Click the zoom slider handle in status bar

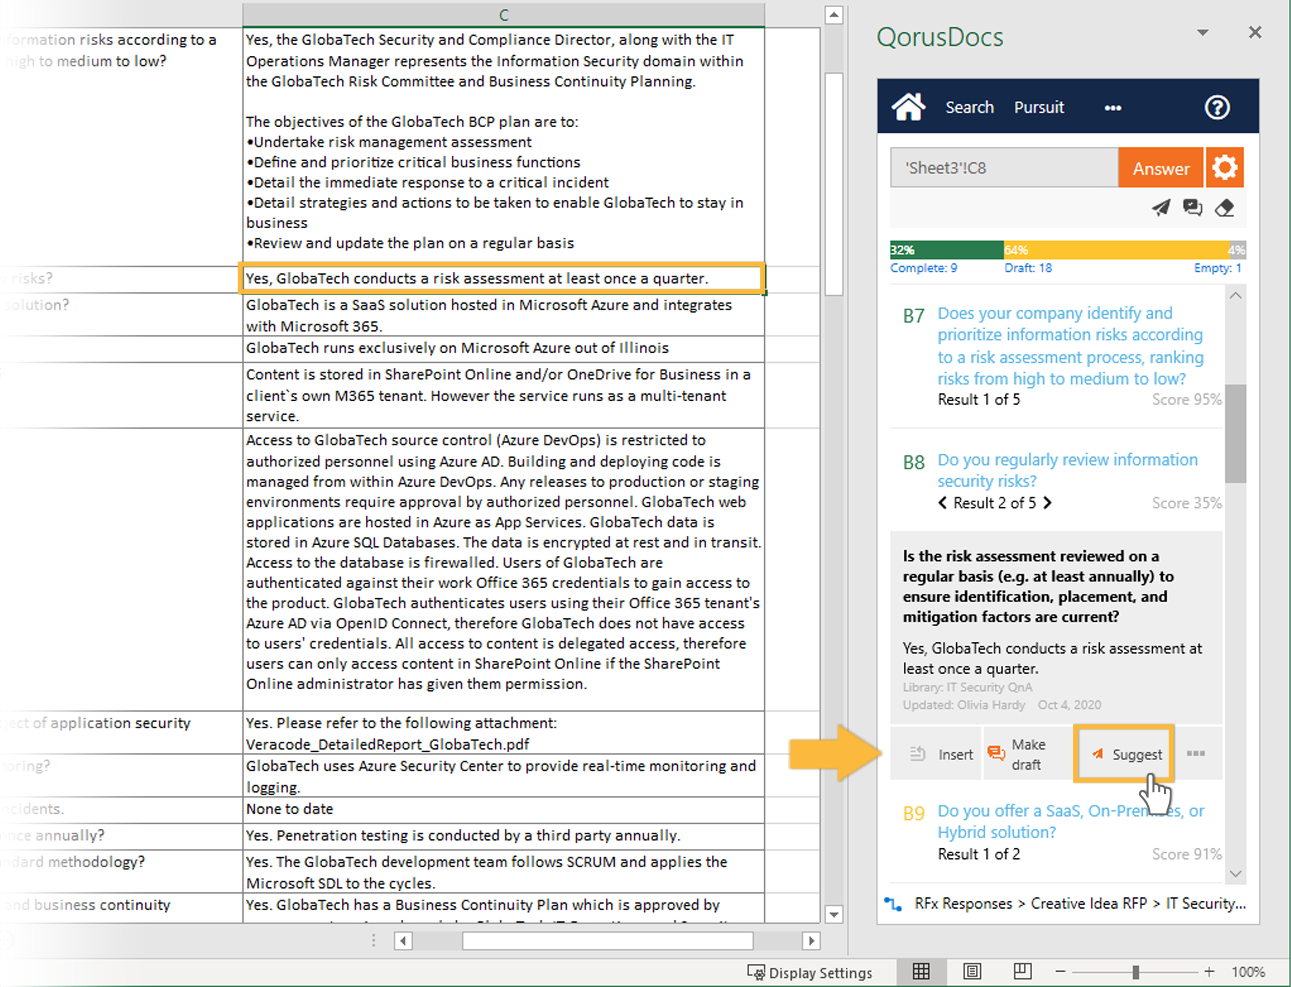click(x=1135, y=971)
